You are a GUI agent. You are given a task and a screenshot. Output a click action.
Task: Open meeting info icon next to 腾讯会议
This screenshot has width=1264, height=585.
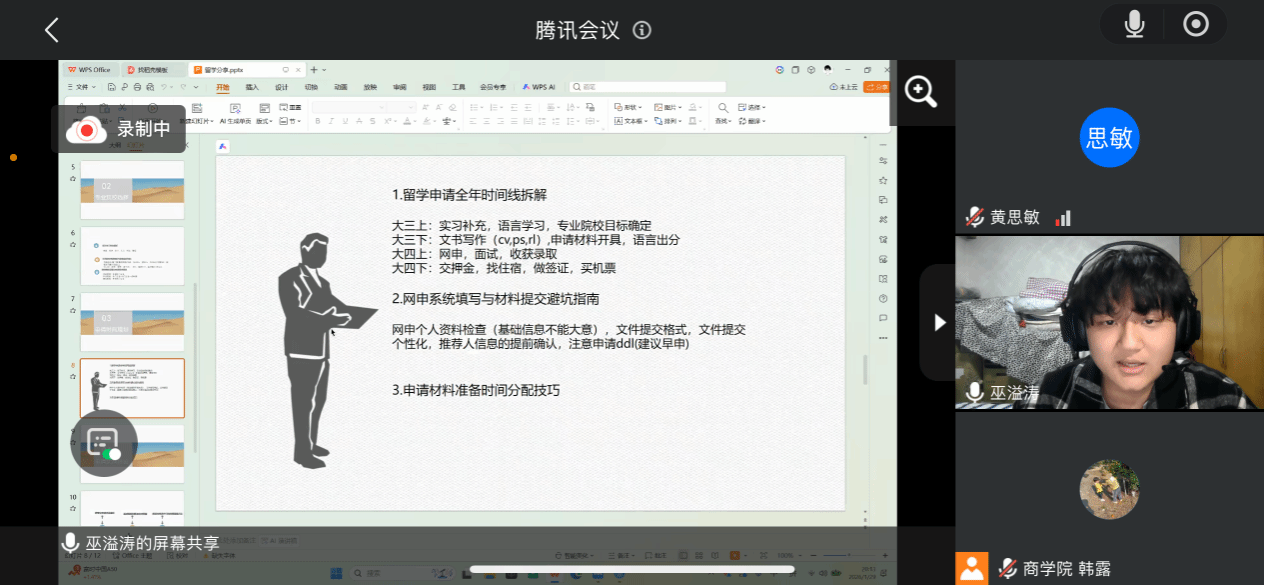point(642,30)
